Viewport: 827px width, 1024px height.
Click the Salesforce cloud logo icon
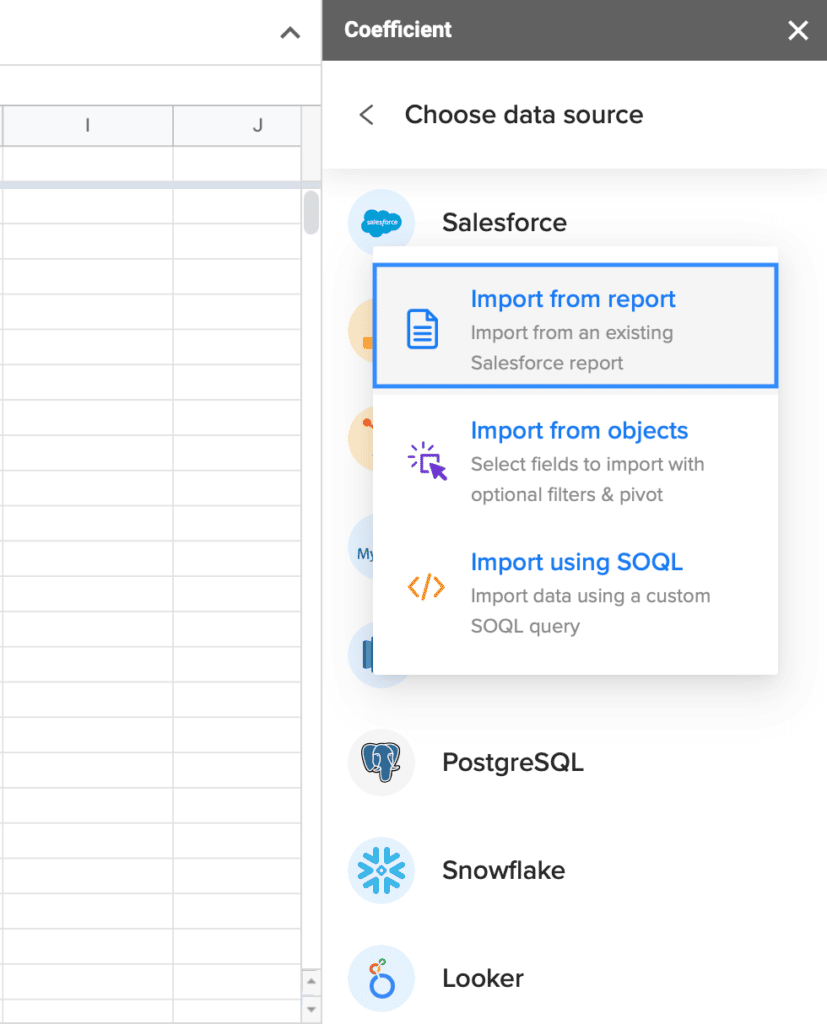(x=381, y=223)
